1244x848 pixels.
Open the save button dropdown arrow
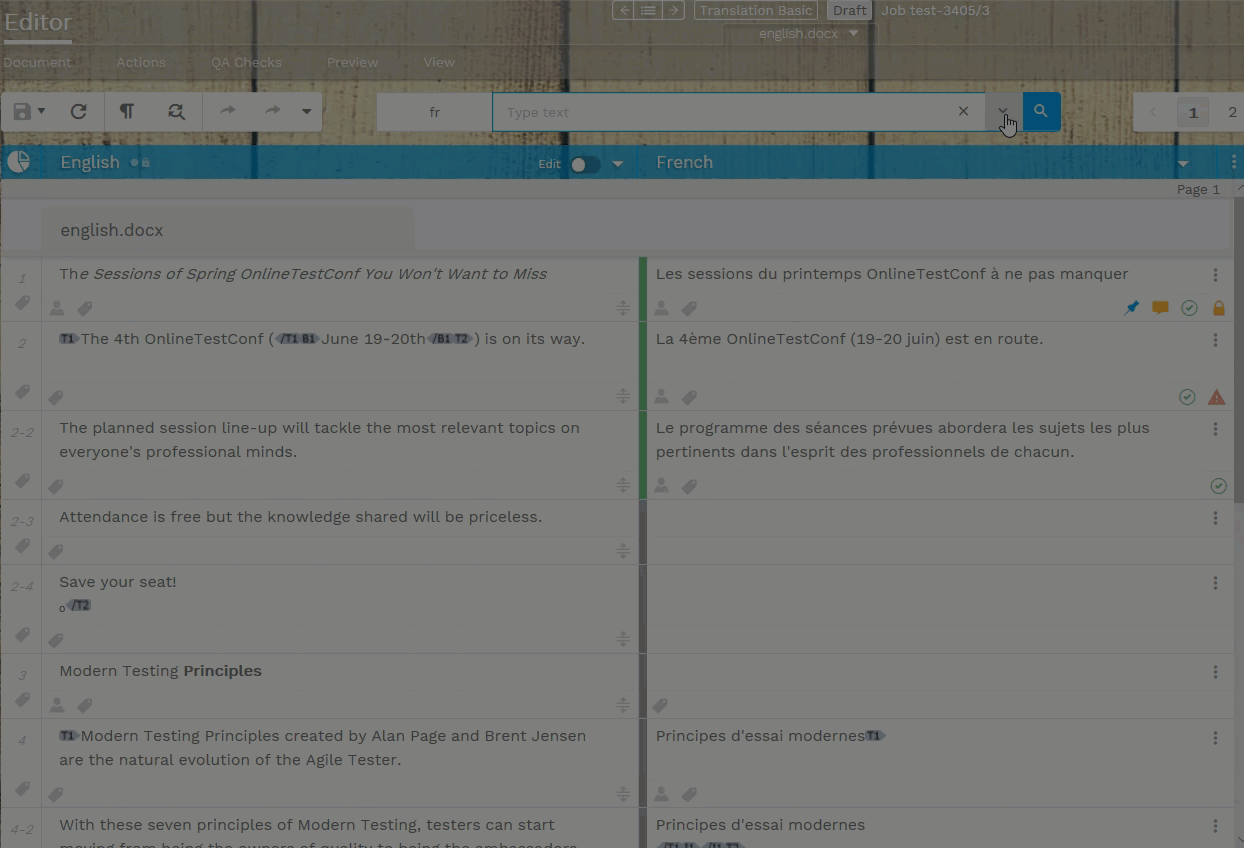coord(42,112)
